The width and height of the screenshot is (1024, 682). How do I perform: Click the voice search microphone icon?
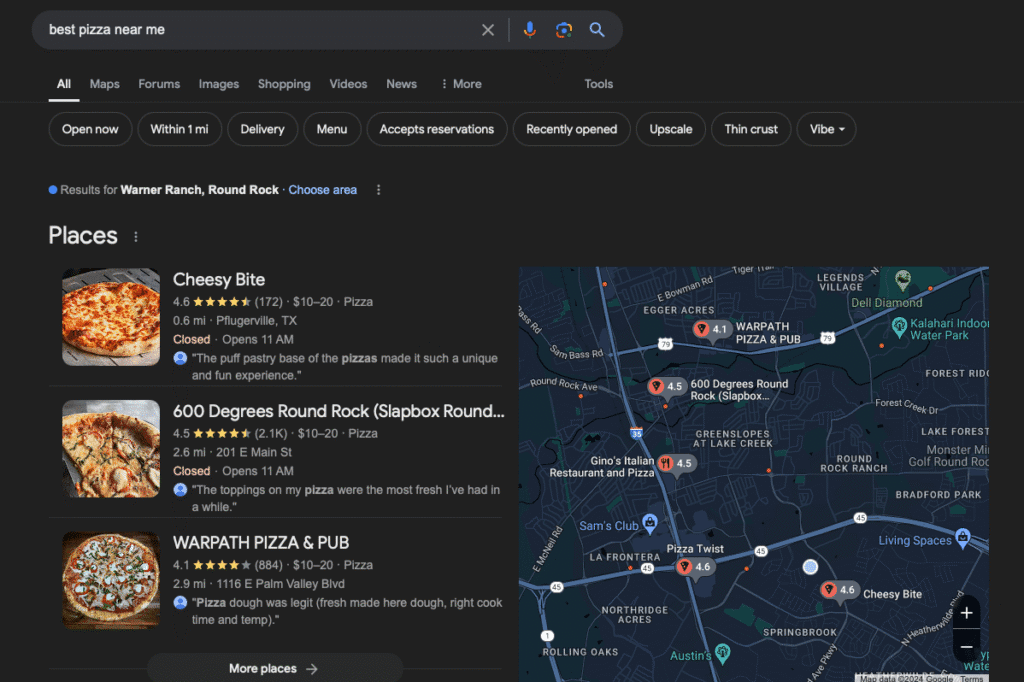coord(530,30)
